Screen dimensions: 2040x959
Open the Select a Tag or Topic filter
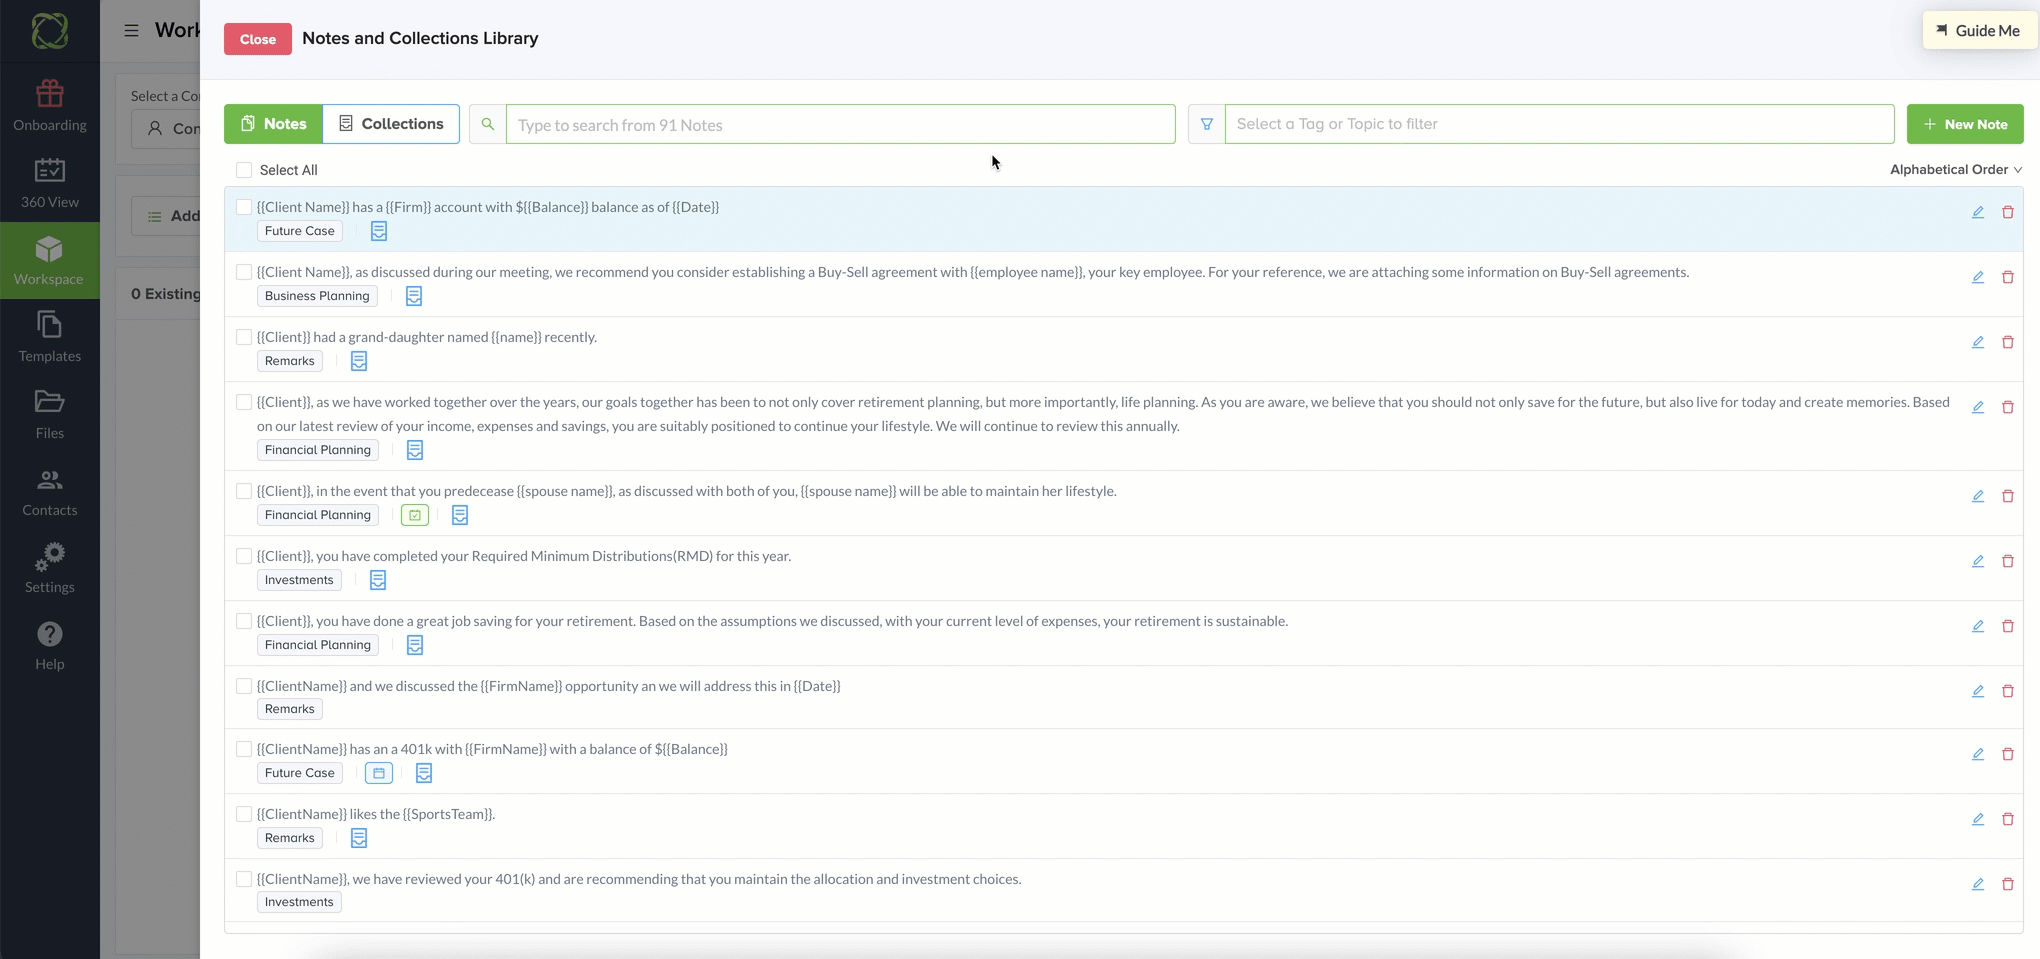tap(1559, 124)
